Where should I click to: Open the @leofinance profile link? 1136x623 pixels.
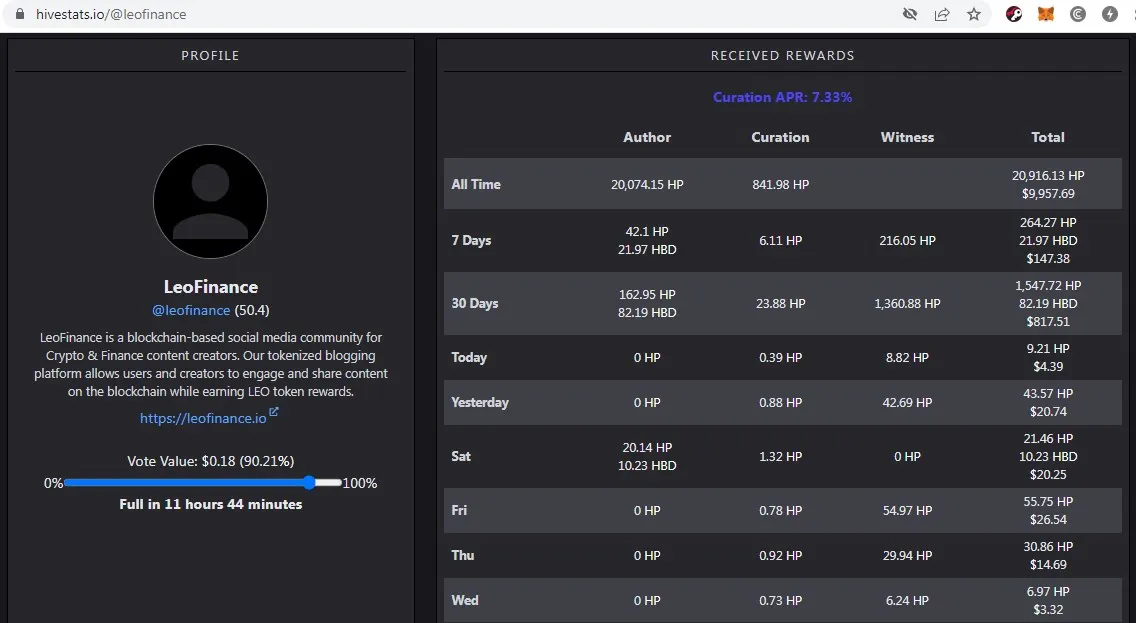191,310
